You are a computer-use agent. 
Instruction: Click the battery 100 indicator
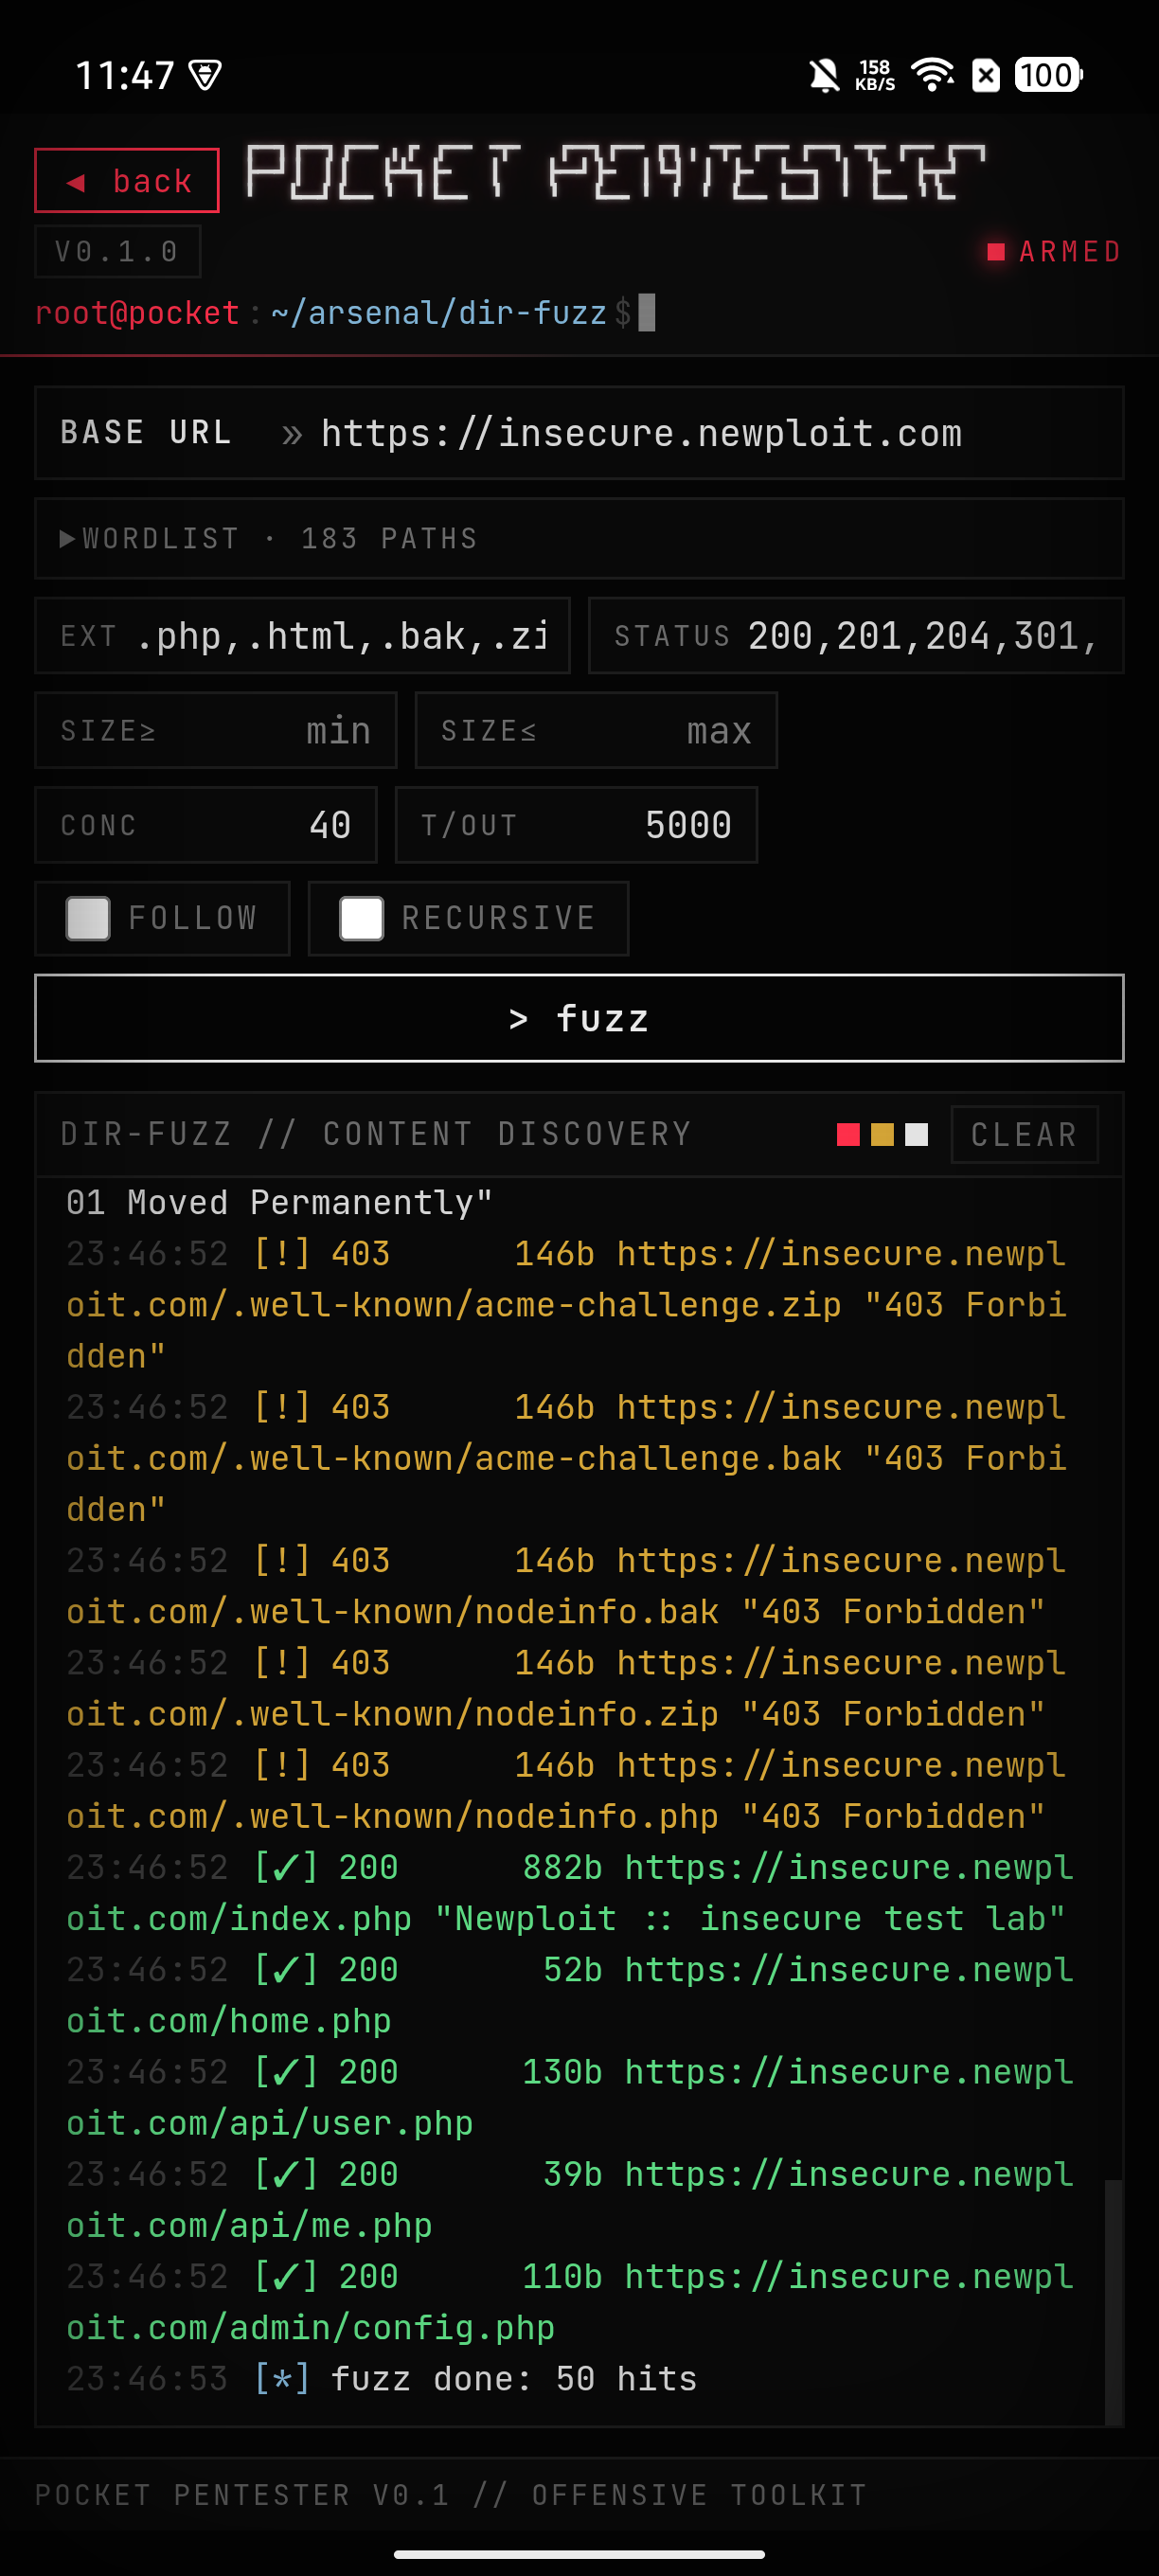(x=1048, y=75)
